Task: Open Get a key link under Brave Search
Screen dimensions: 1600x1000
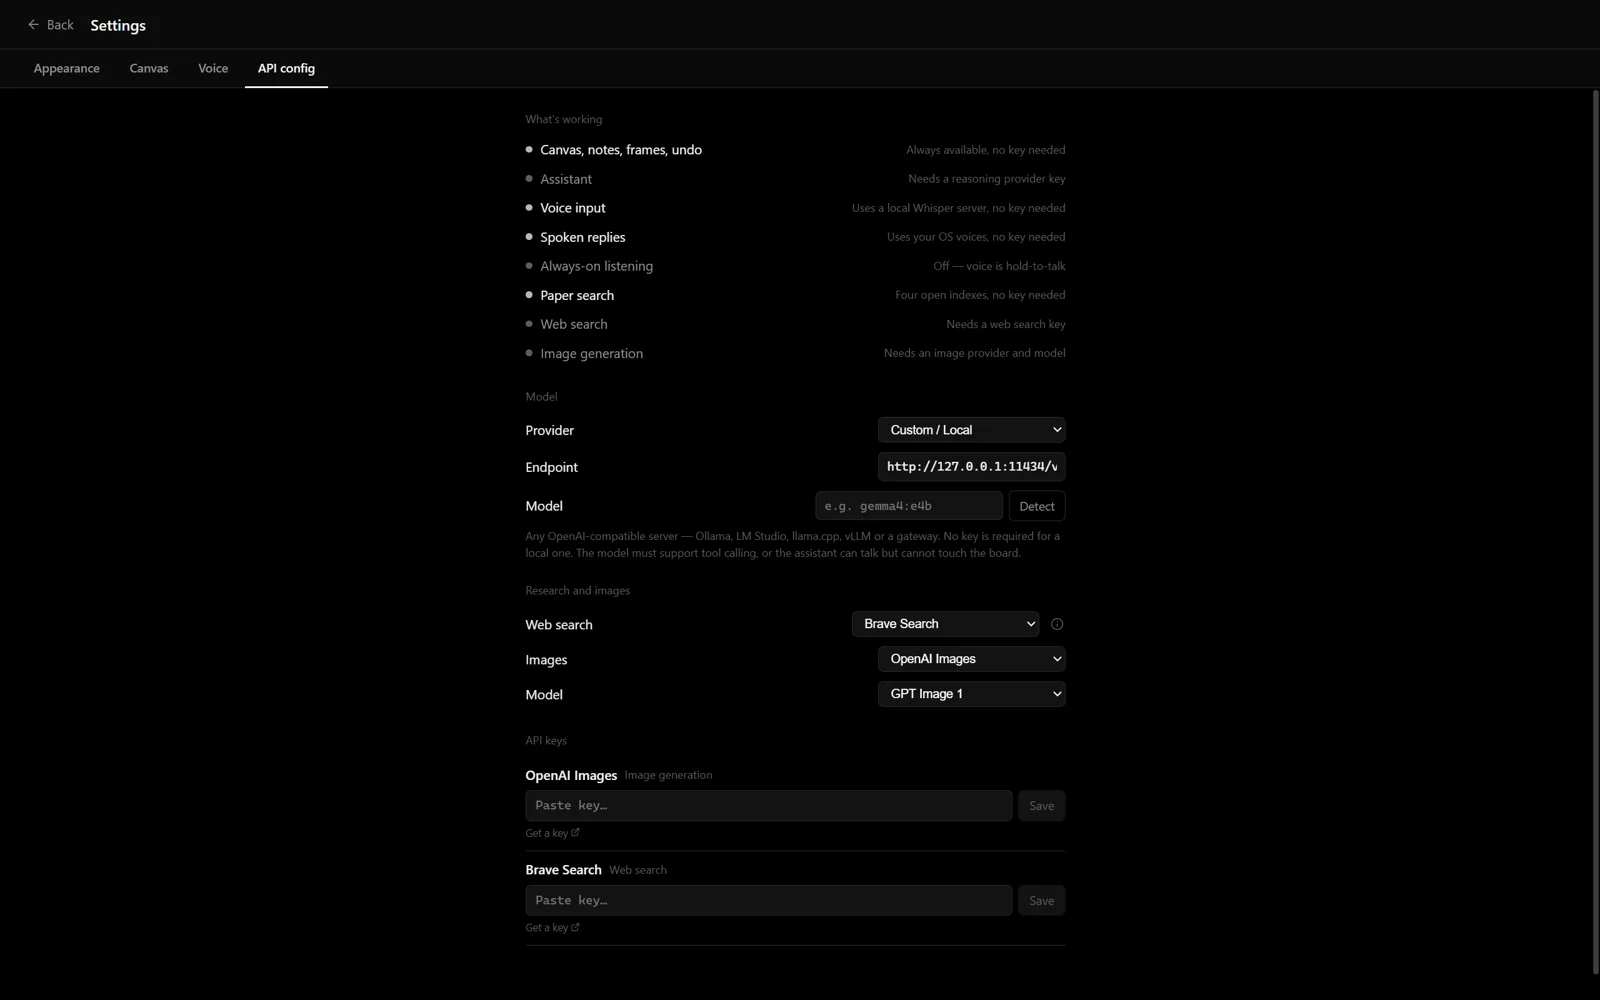Action: pos(552,928)
